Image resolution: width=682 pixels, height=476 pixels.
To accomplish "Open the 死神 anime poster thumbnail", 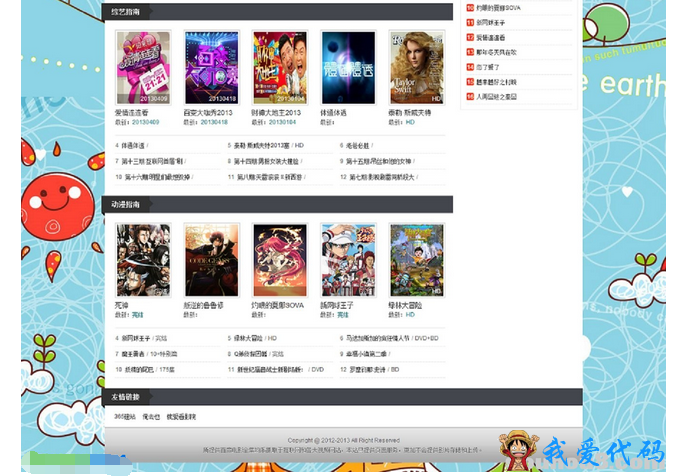I will click(x=143, y=260).
